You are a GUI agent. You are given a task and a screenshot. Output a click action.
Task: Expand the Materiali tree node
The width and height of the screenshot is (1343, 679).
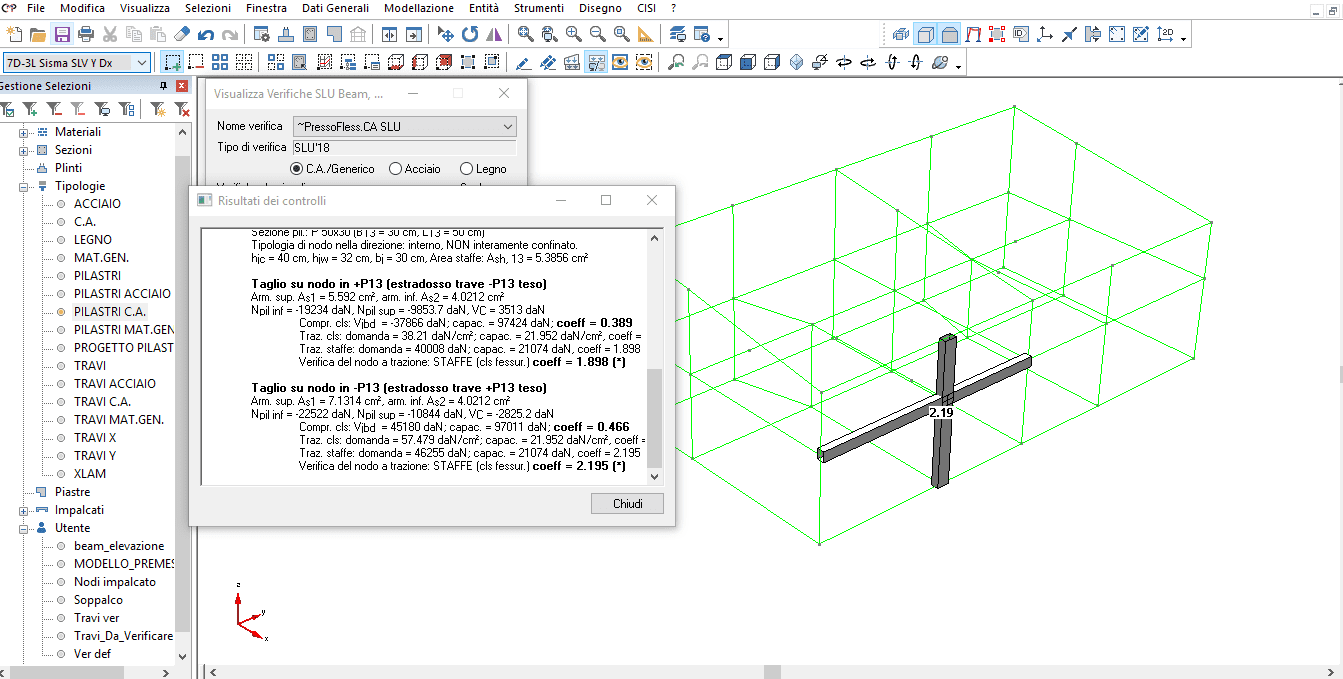[24, 132]
